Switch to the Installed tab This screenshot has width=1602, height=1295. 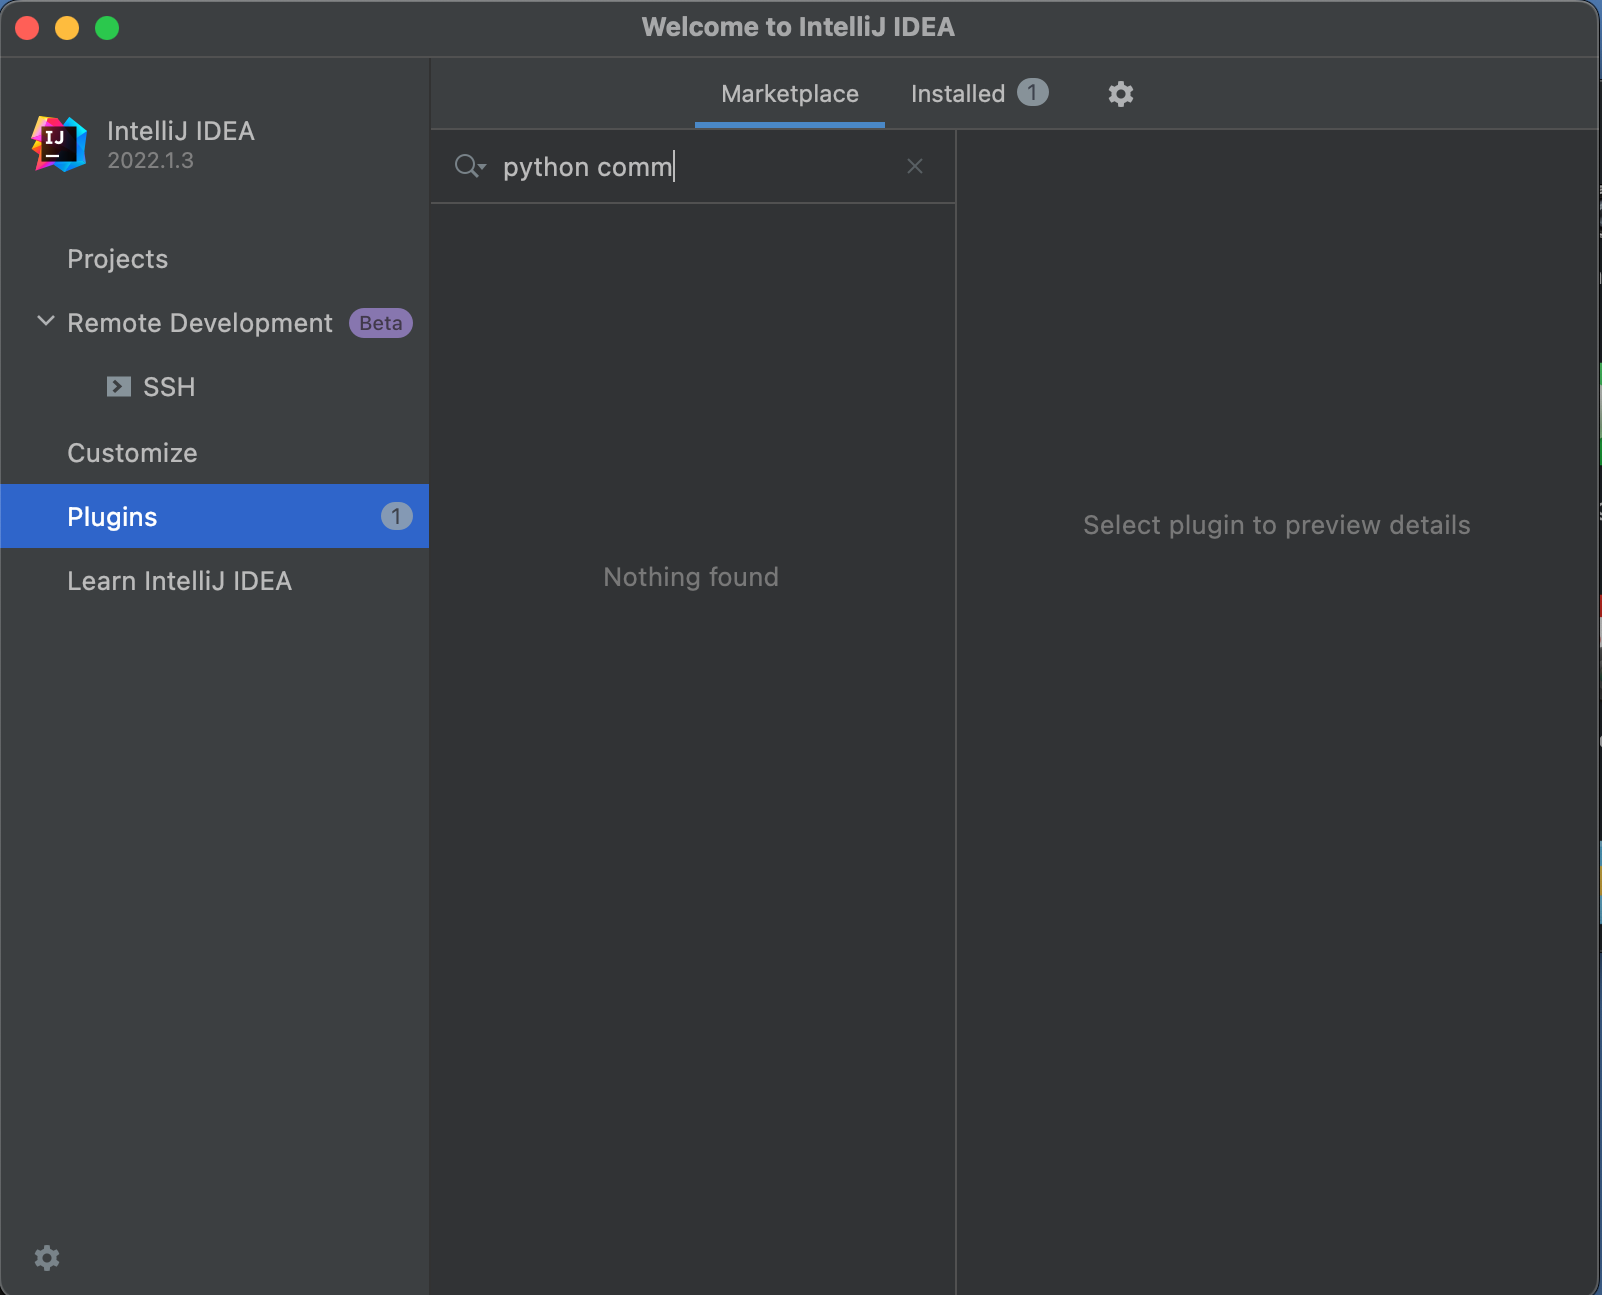957,94
